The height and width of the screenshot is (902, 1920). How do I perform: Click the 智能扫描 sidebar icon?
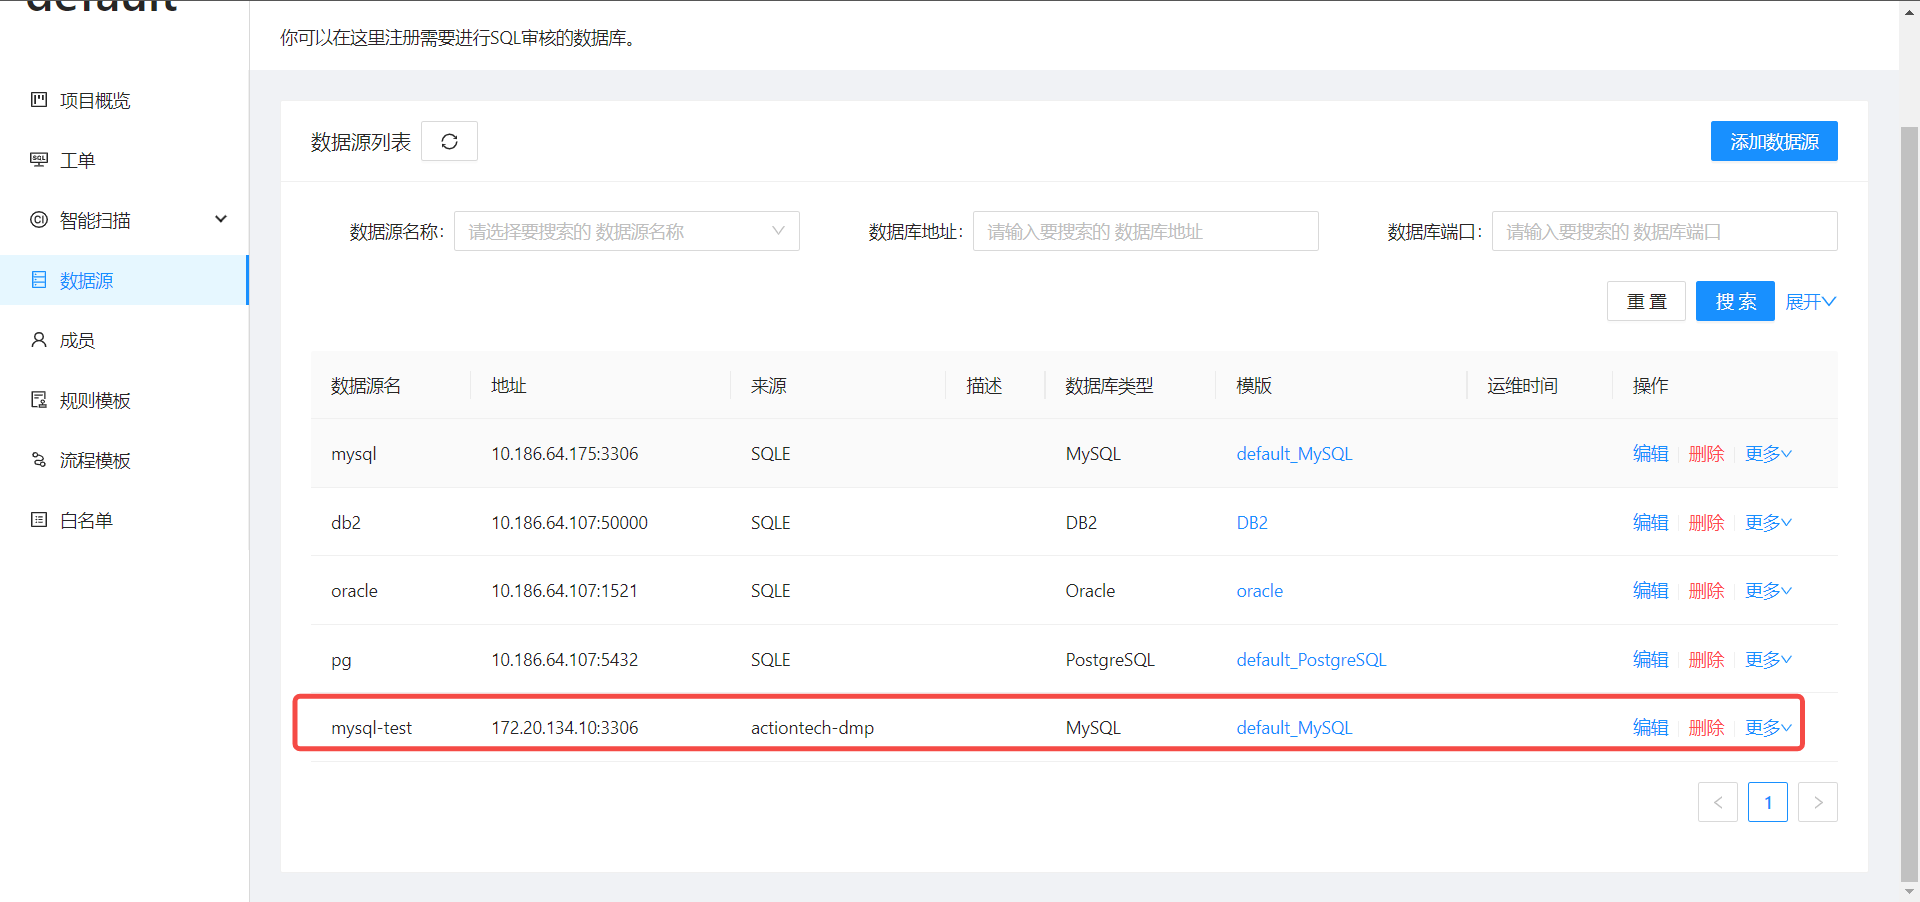[39, 219]
